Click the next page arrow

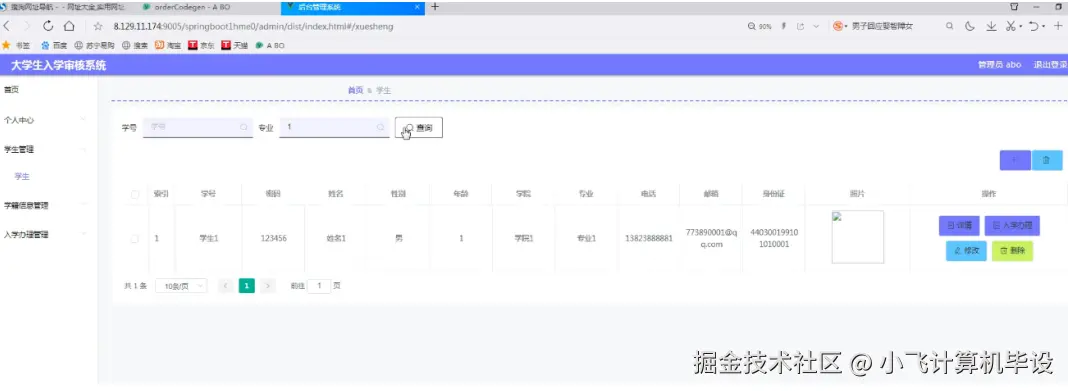coord(268,286)
